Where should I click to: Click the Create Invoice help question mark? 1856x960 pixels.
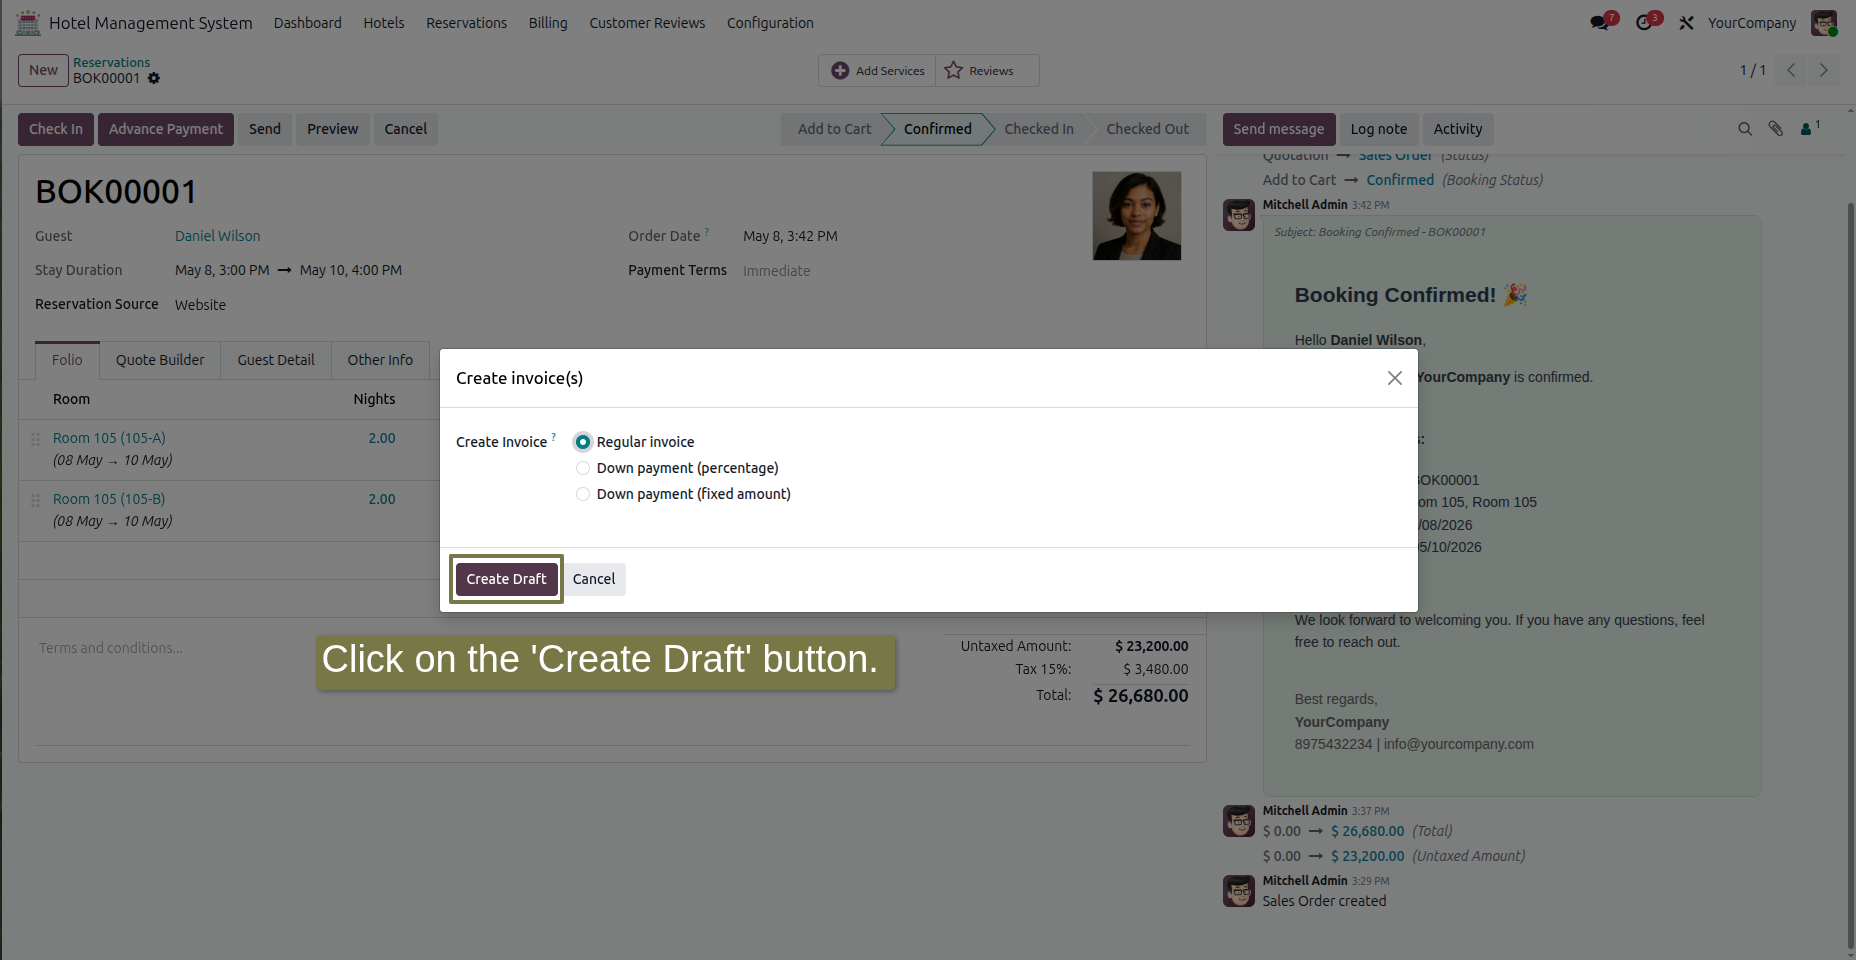coord(554,437)
